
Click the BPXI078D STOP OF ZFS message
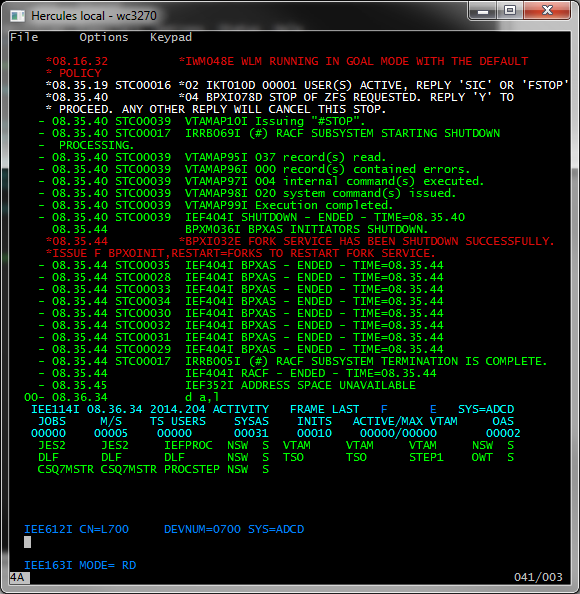[280, 103]
